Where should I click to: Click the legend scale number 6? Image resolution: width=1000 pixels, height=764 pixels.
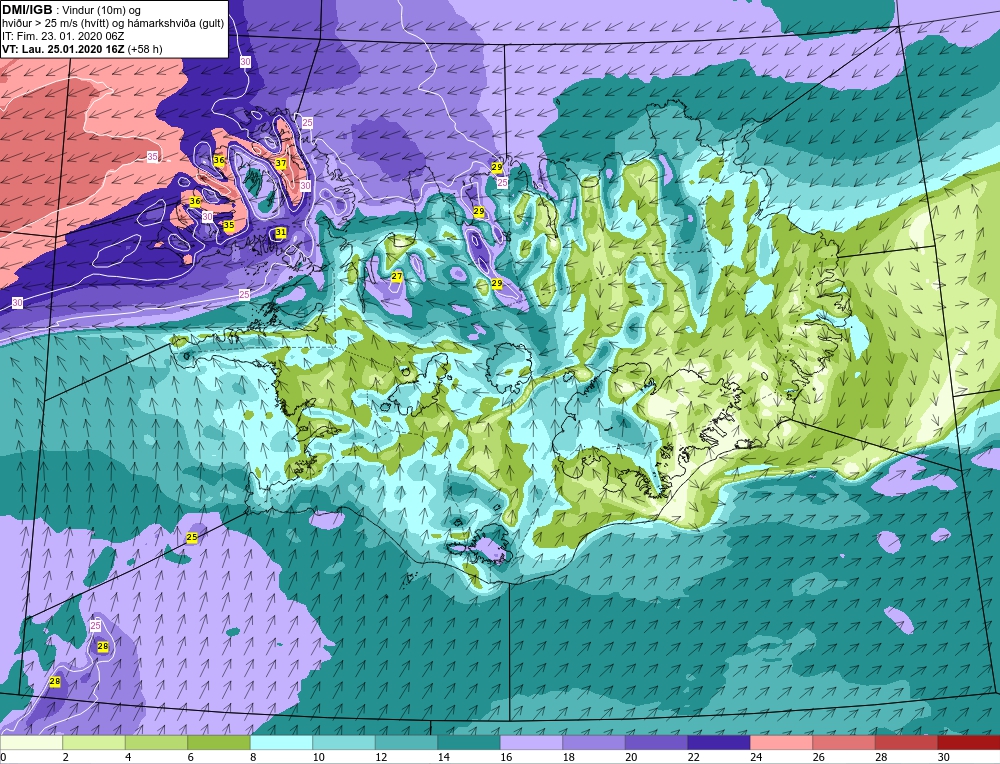click(191, 757)
